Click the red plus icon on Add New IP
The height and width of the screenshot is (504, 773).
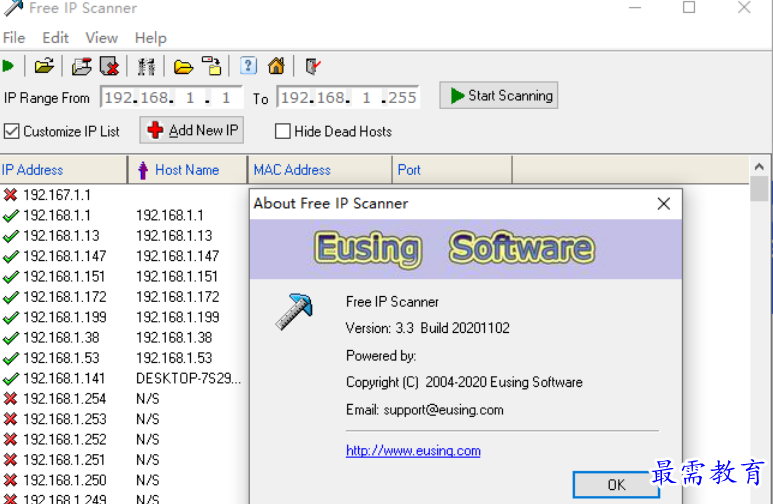tap(155, 130)
